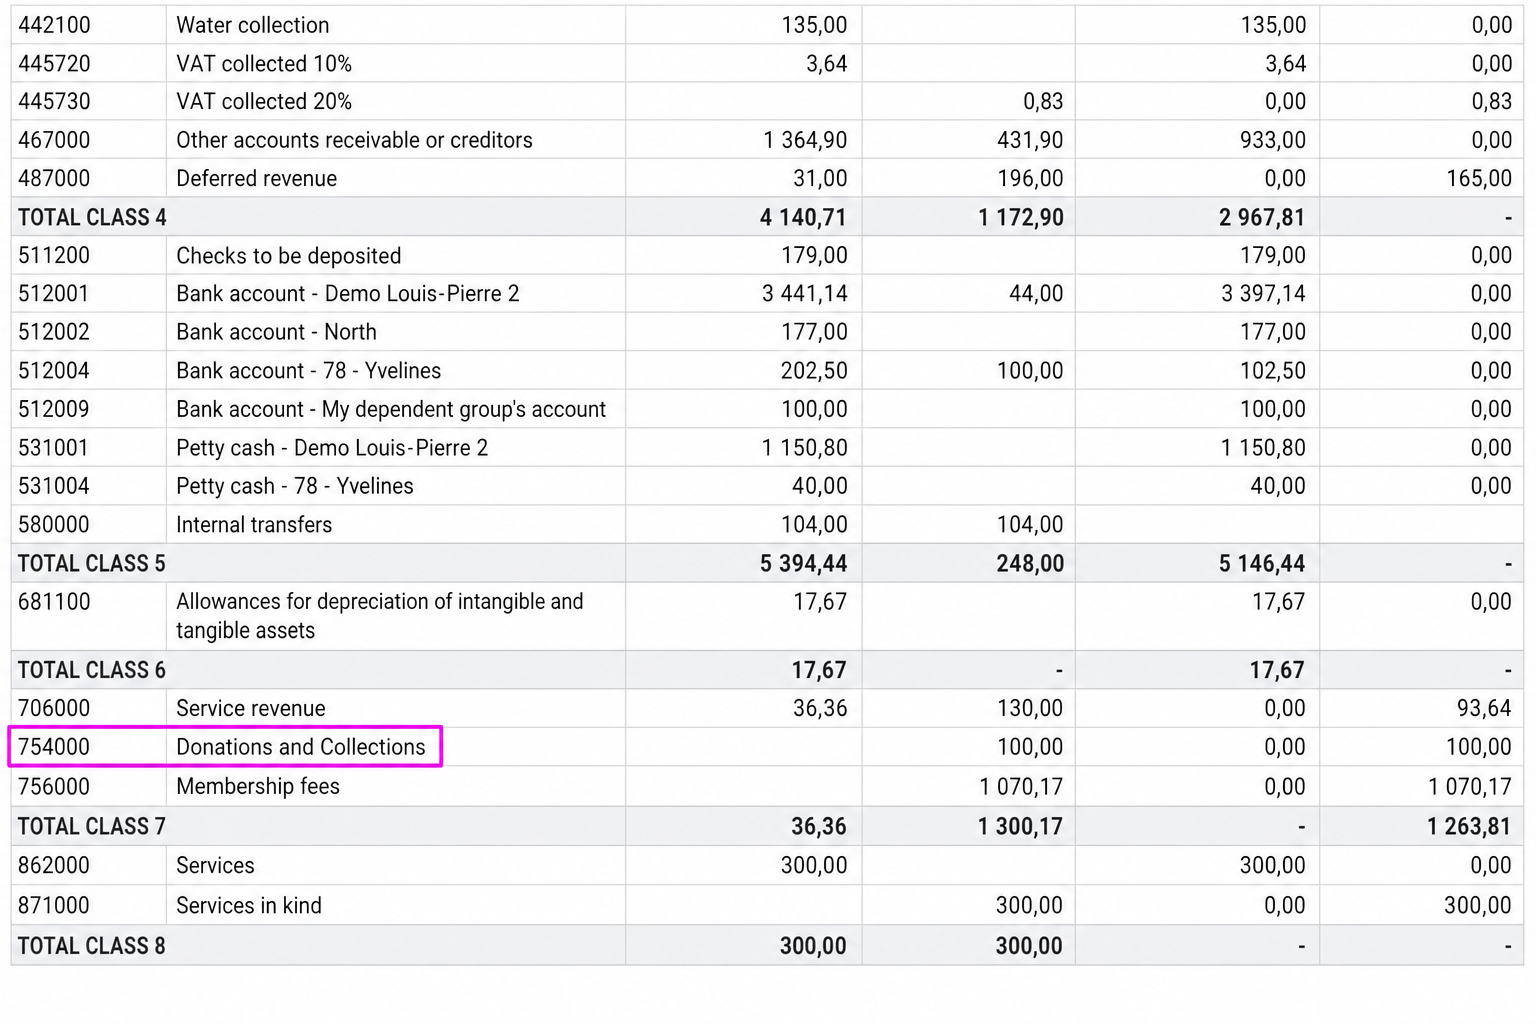The width and height of the screenshot is (1536, 1024).
Task: Select "VAT collected 20%" account name
Action: (x=264, y=102)
